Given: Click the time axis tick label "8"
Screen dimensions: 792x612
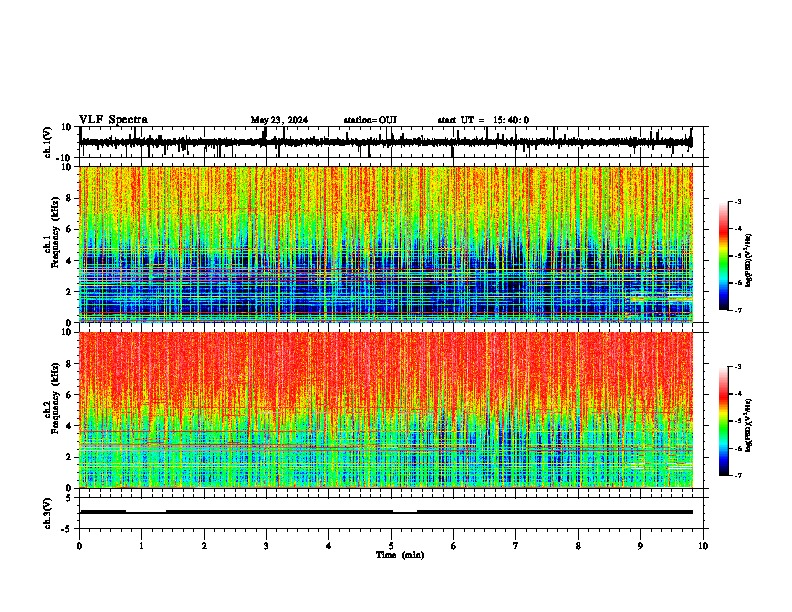Looking at the screenshot, I should [x=578, y=546].
